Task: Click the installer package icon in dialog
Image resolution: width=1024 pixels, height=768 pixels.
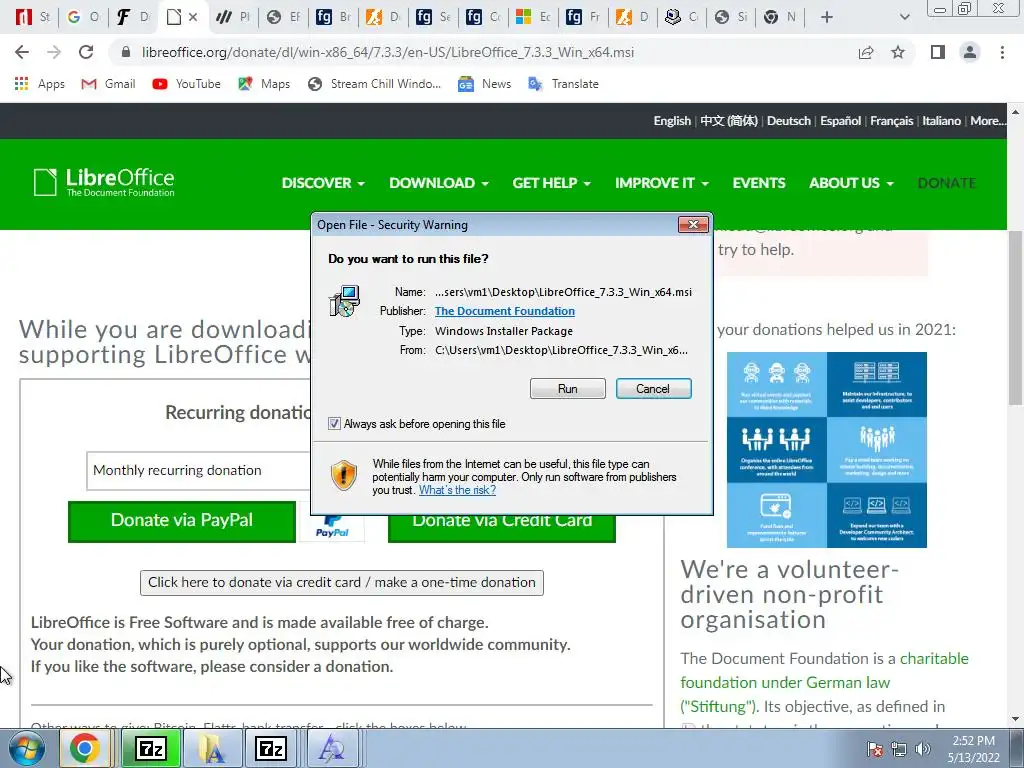Action: pyautogui.click(x=344, y=301)
